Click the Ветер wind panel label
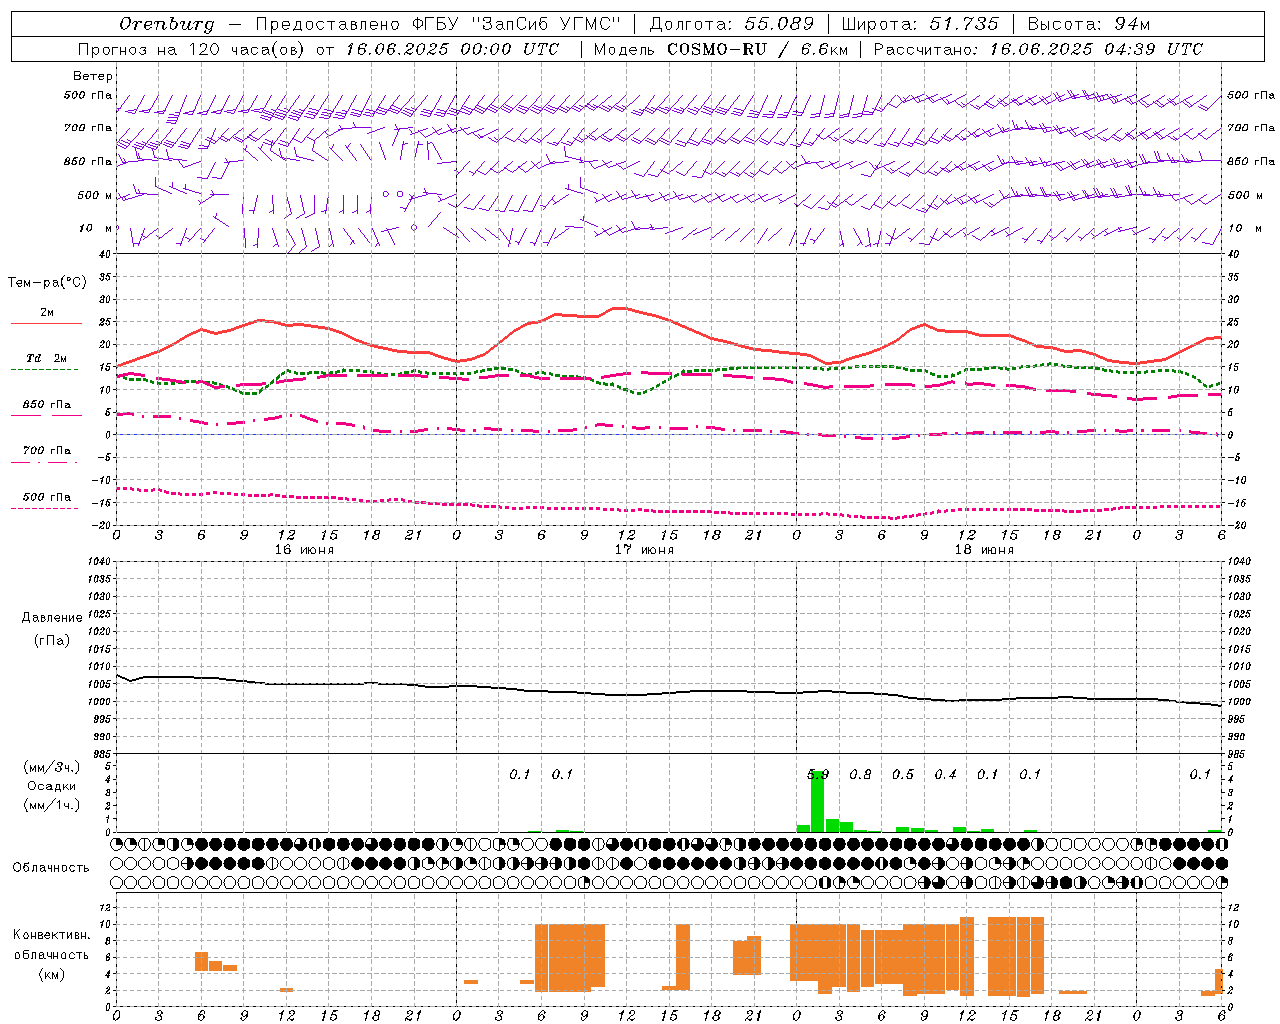The width and height of the screenshot is (1280, 1024). [x=93, y=76]
